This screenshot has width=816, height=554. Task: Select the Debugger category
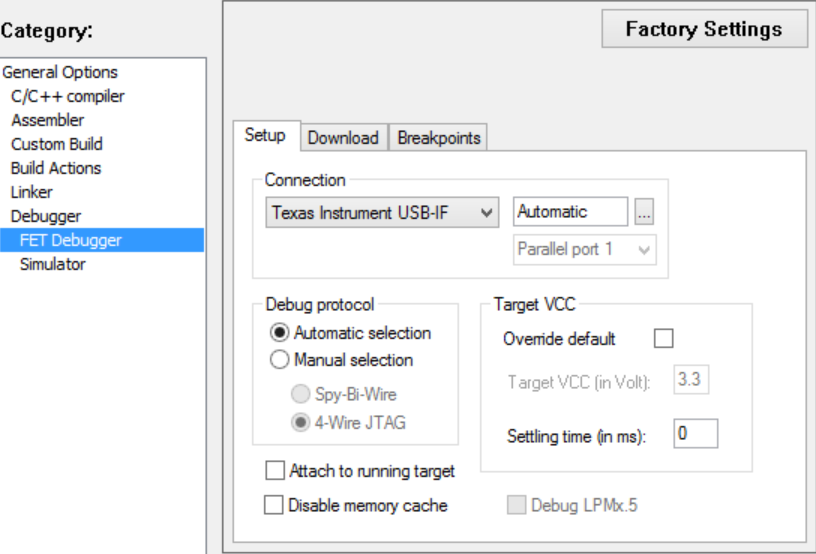click(46, 216)
